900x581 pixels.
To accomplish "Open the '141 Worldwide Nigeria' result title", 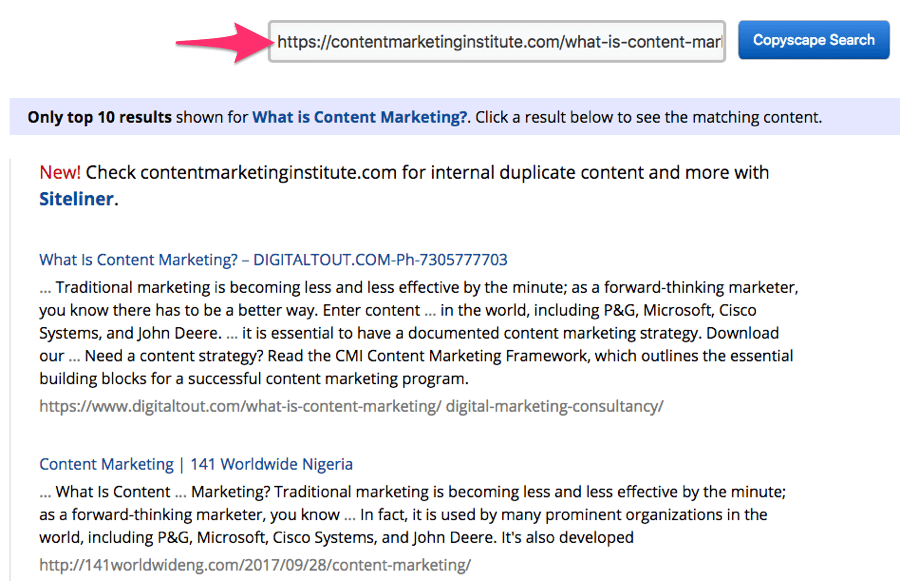I will pyautogui.click(x=196, y=464).
